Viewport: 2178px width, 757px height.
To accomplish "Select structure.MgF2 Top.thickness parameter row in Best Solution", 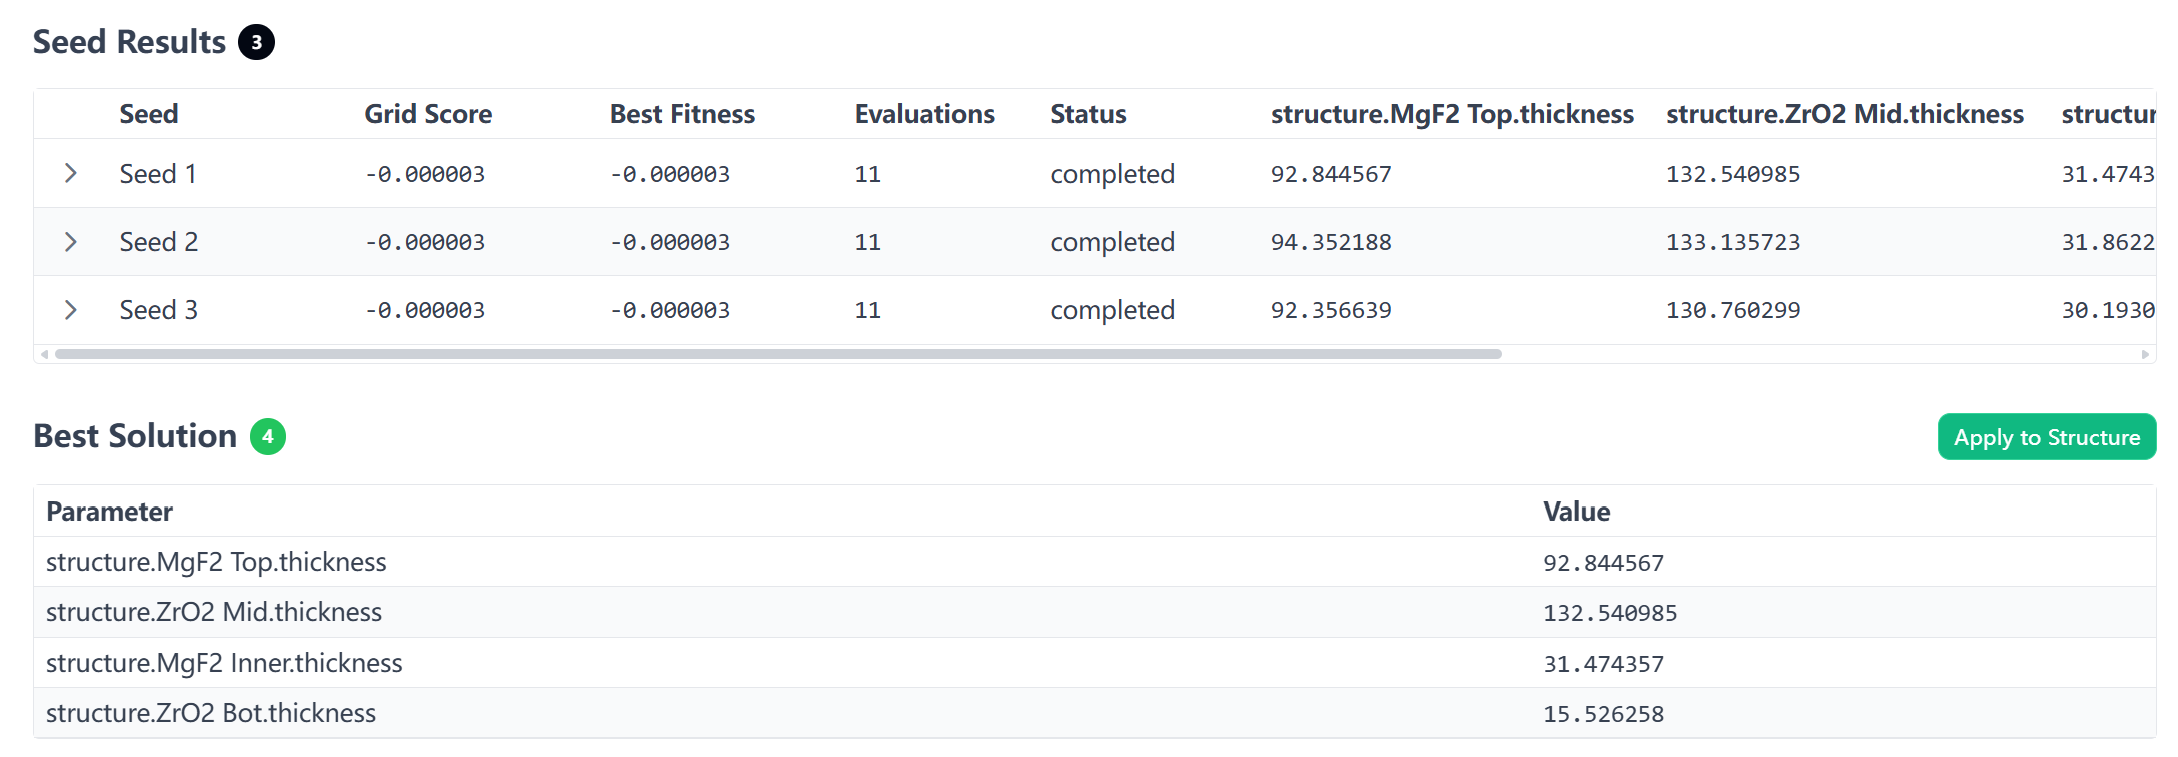I will click(x=1095, y=562).
